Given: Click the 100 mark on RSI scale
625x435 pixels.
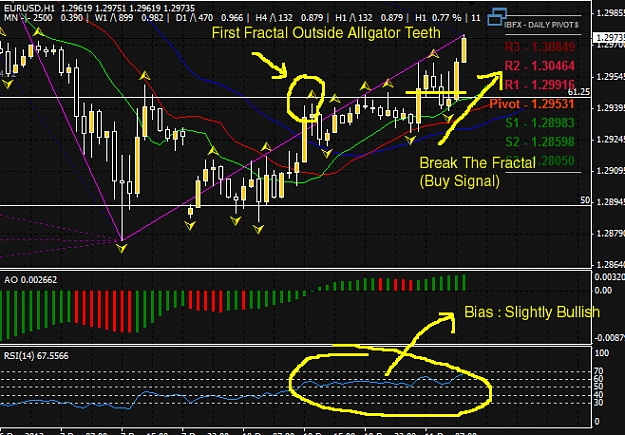Looking at the screenshot, I should 601,353.
